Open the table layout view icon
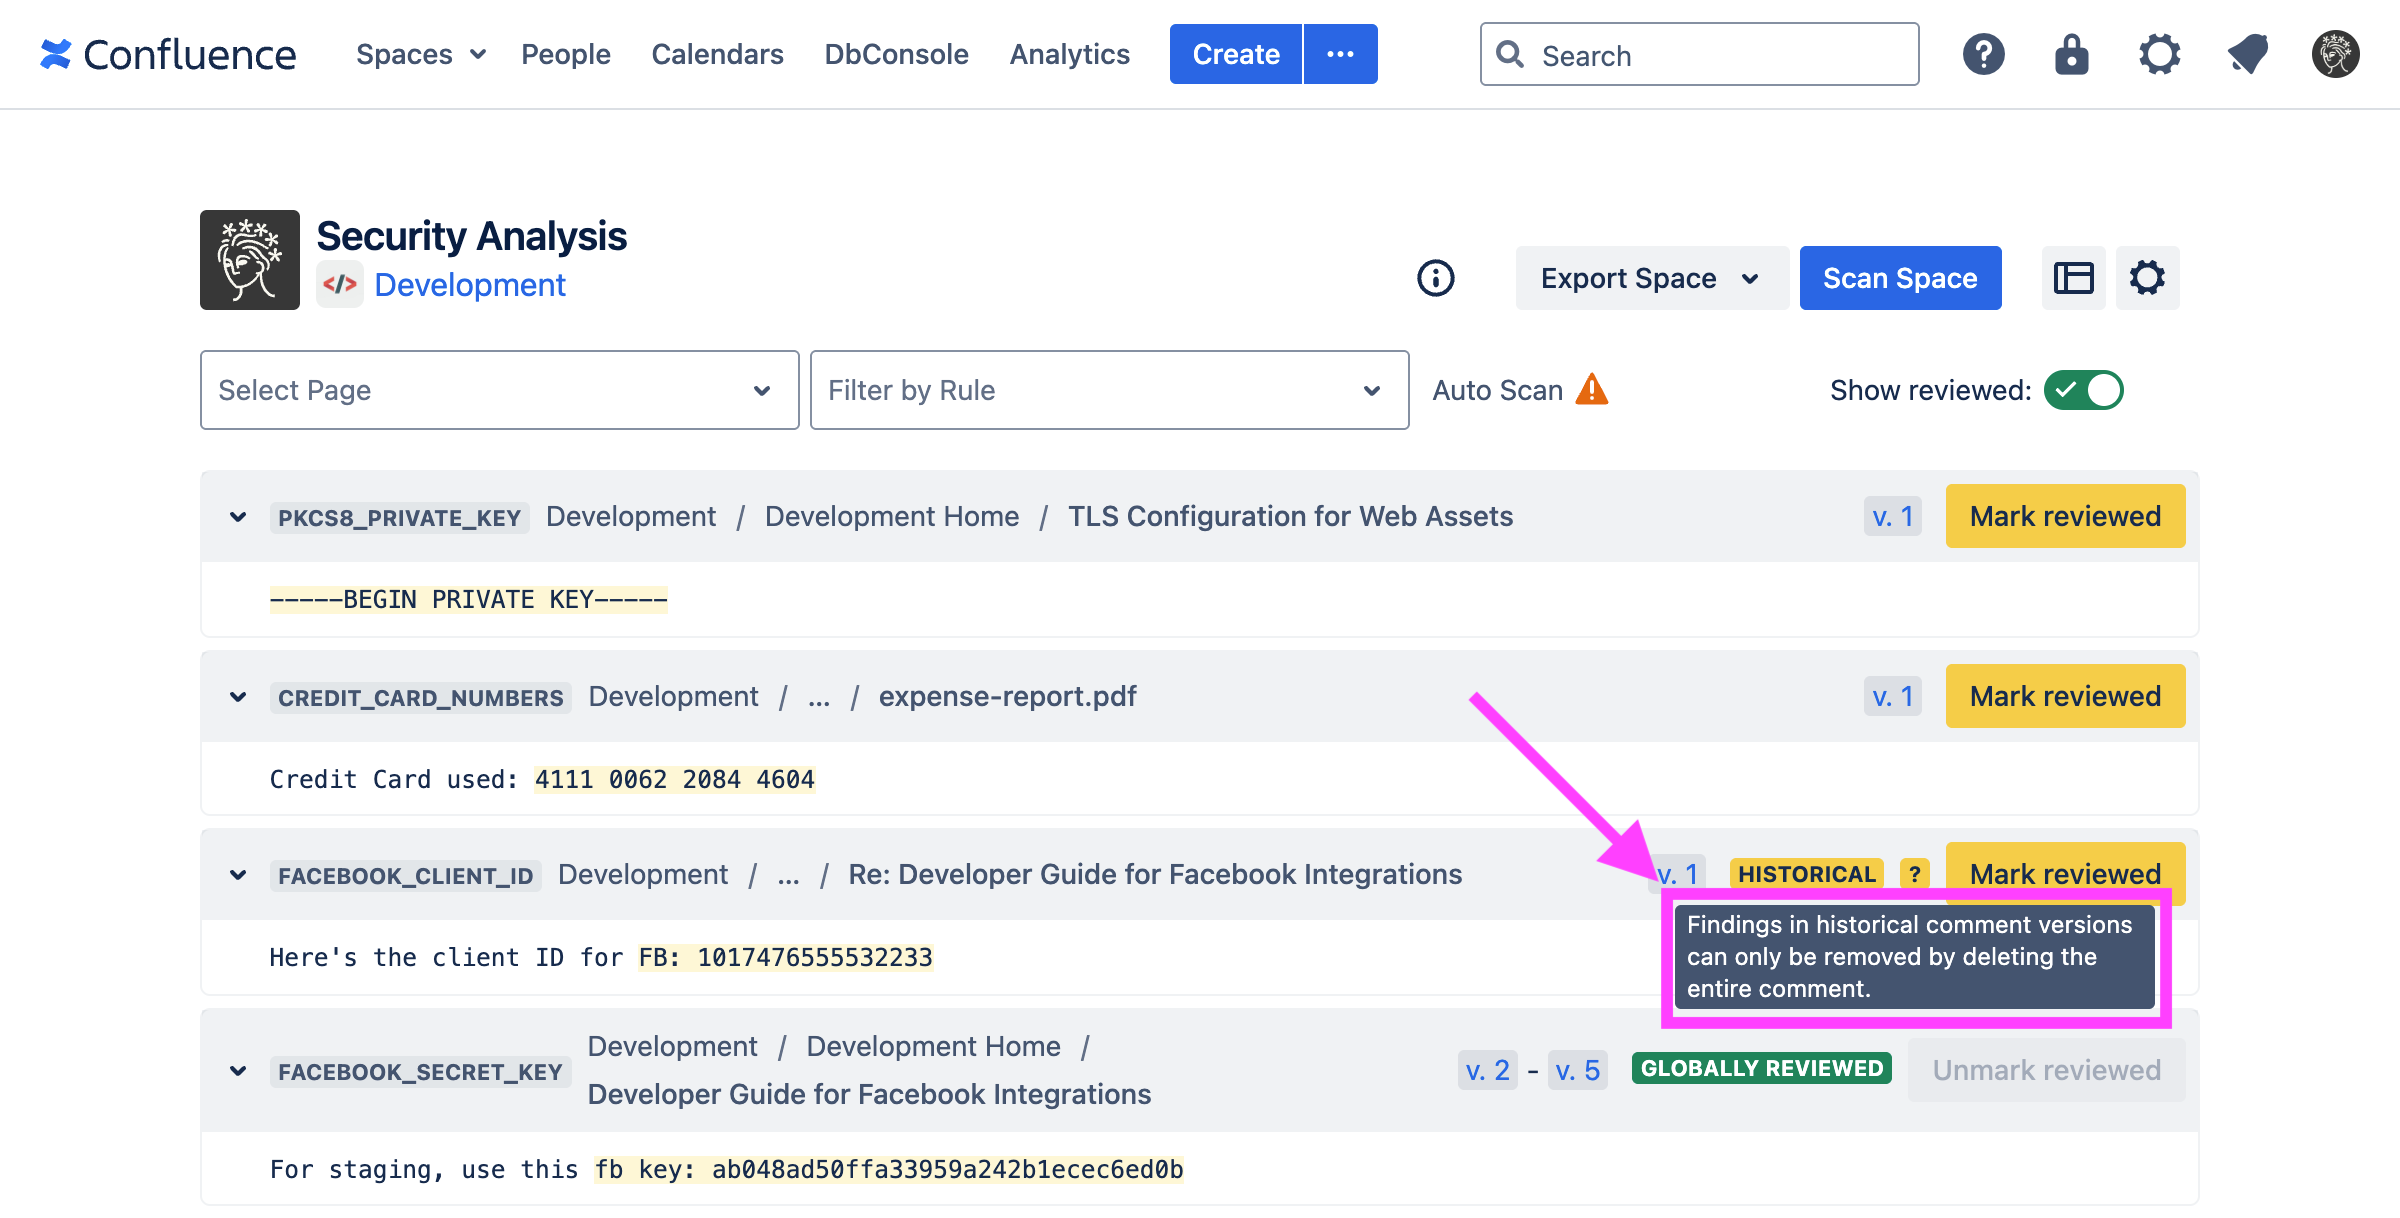The height and width of the screenshot is (1218, 2400). [2073, 278]
